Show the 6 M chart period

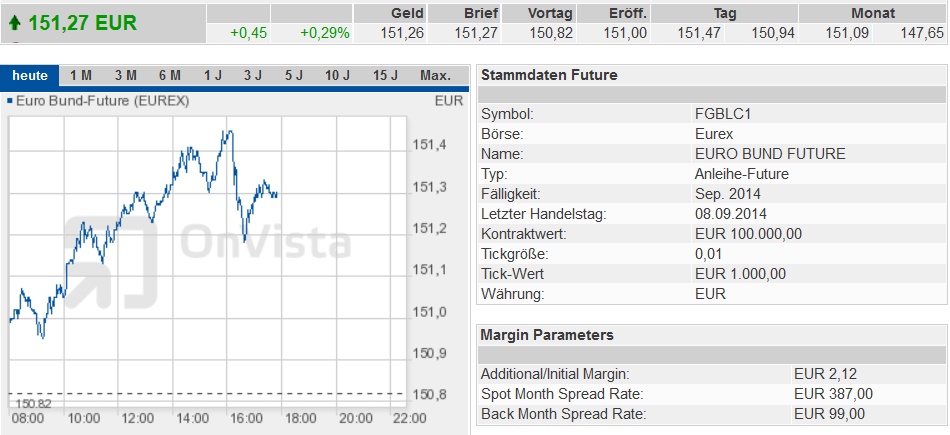[x=169, y=76]
